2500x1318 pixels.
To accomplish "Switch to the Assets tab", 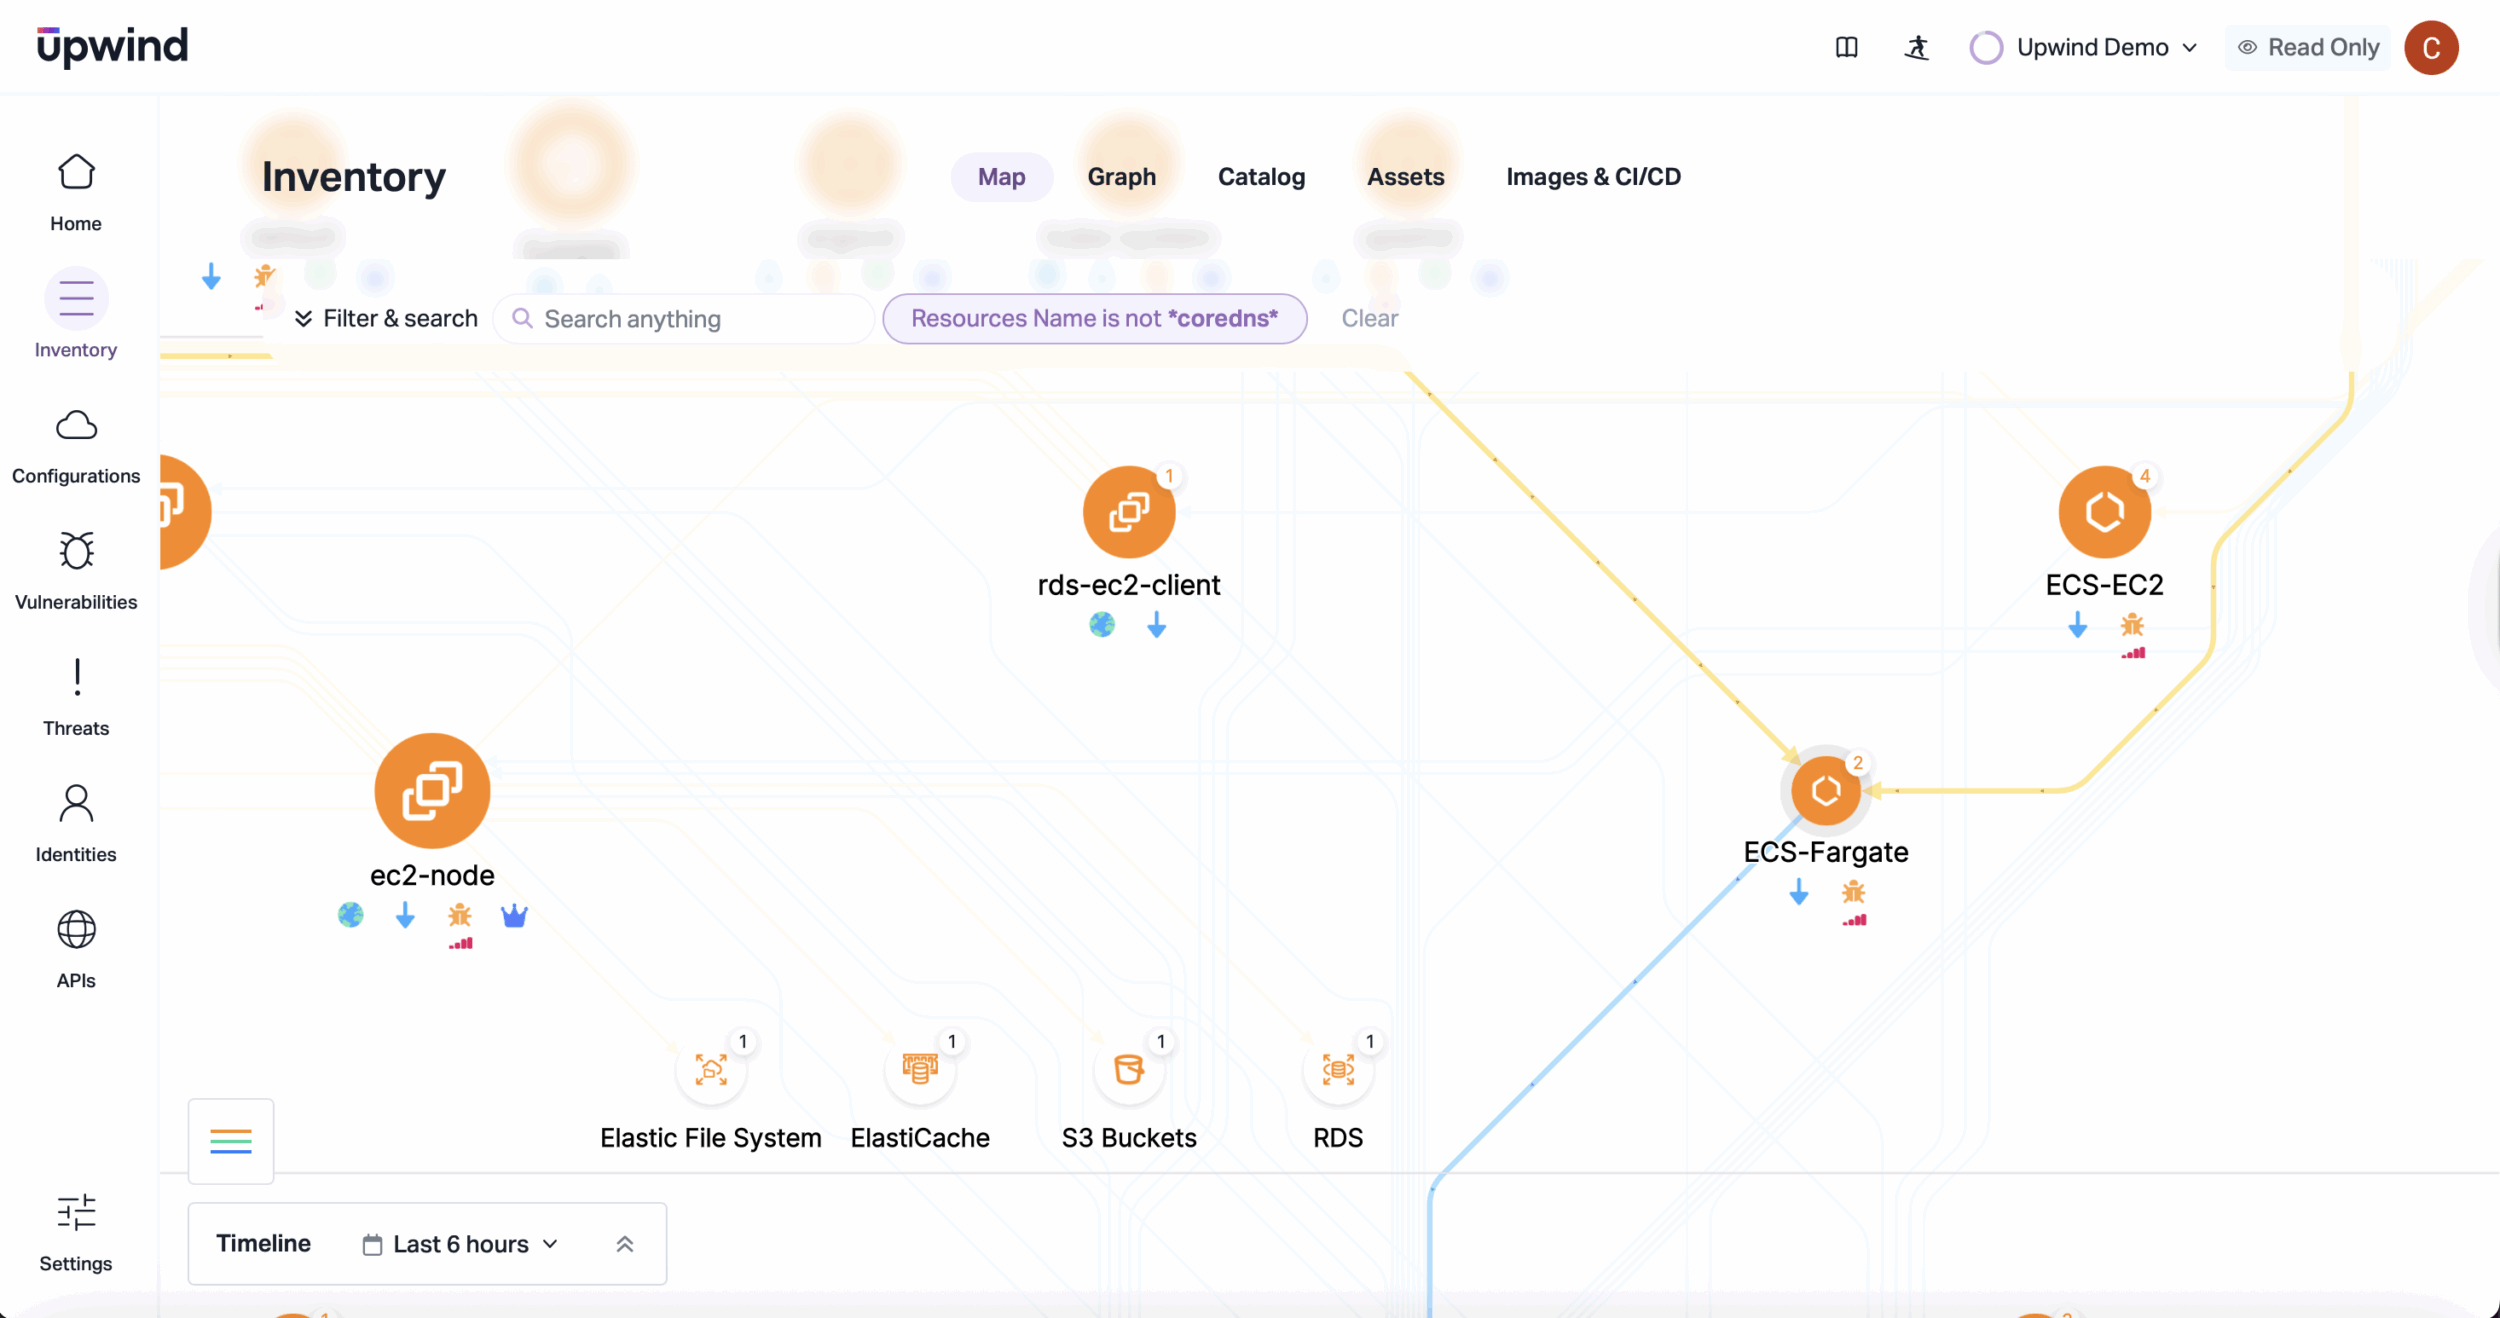I will (1405, 177).
